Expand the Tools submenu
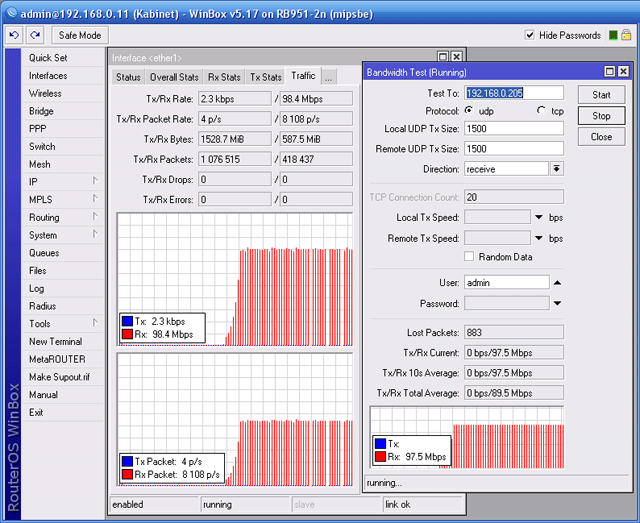 pyautogui.click(x=95, y=323)
